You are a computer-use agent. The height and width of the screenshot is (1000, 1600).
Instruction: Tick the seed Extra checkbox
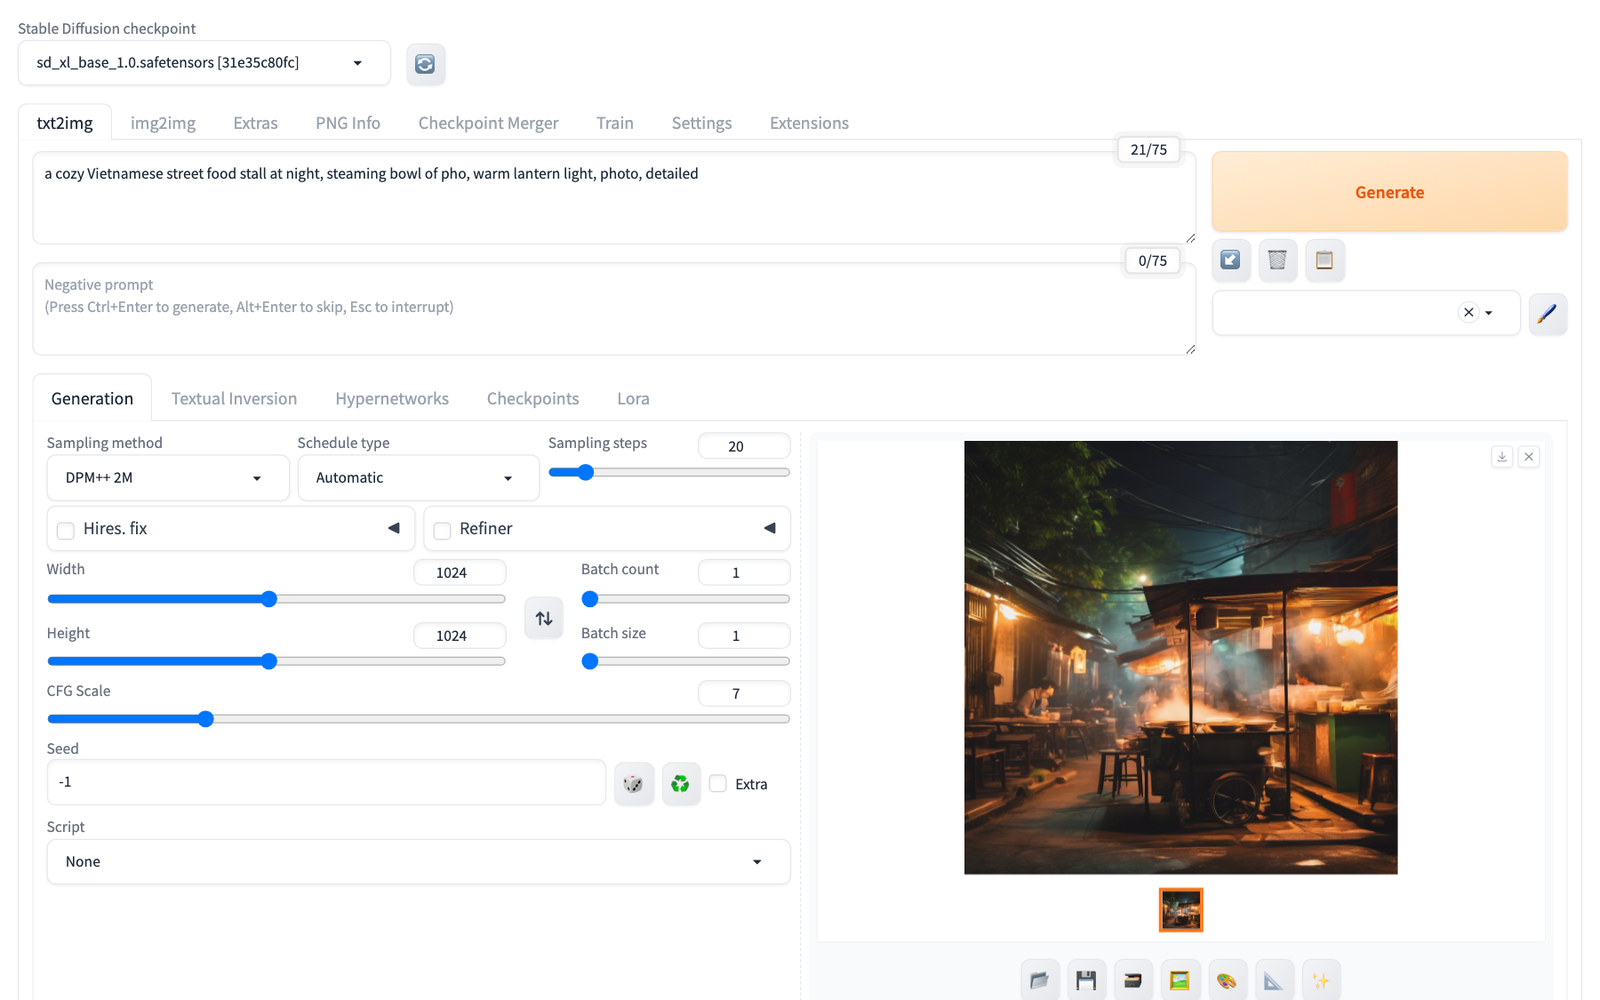tap(718, 784)
